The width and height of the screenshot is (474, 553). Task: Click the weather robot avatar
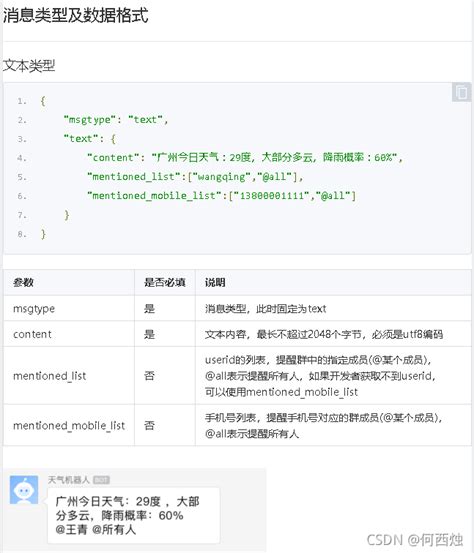(24, 490)
